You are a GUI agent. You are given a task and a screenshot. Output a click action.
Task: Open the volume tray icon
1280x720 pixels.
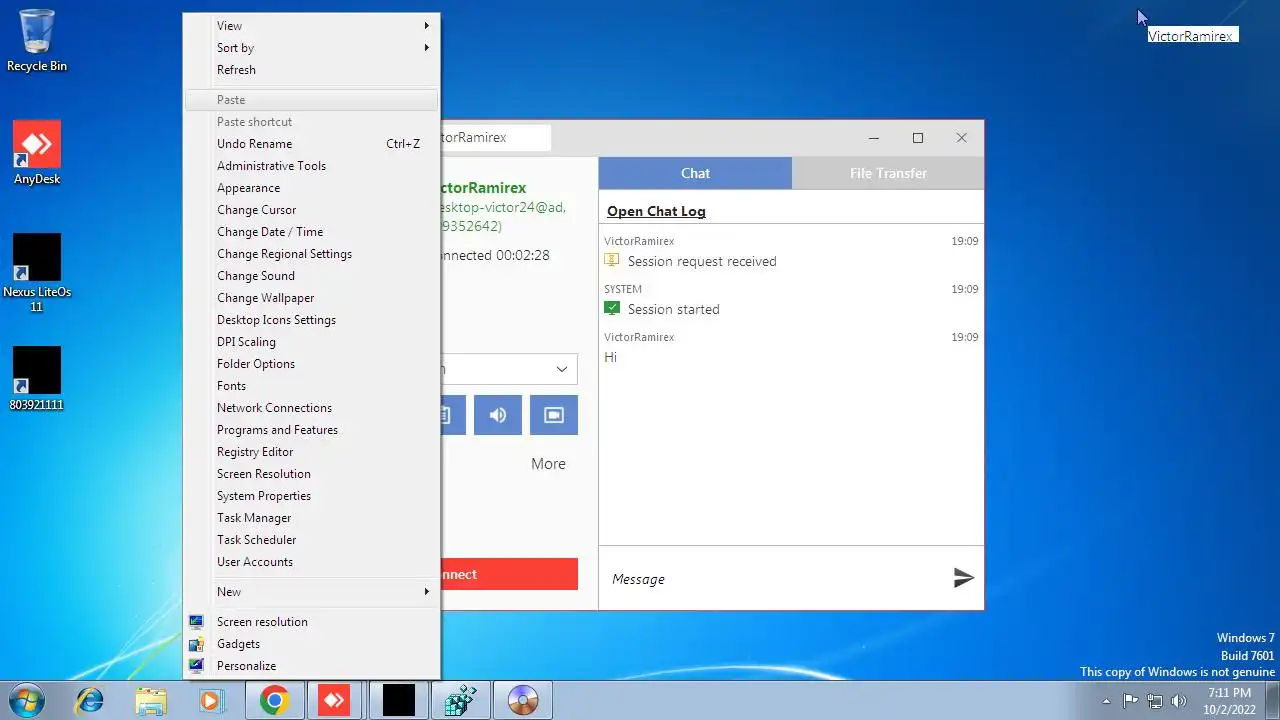coord(1179,701)
